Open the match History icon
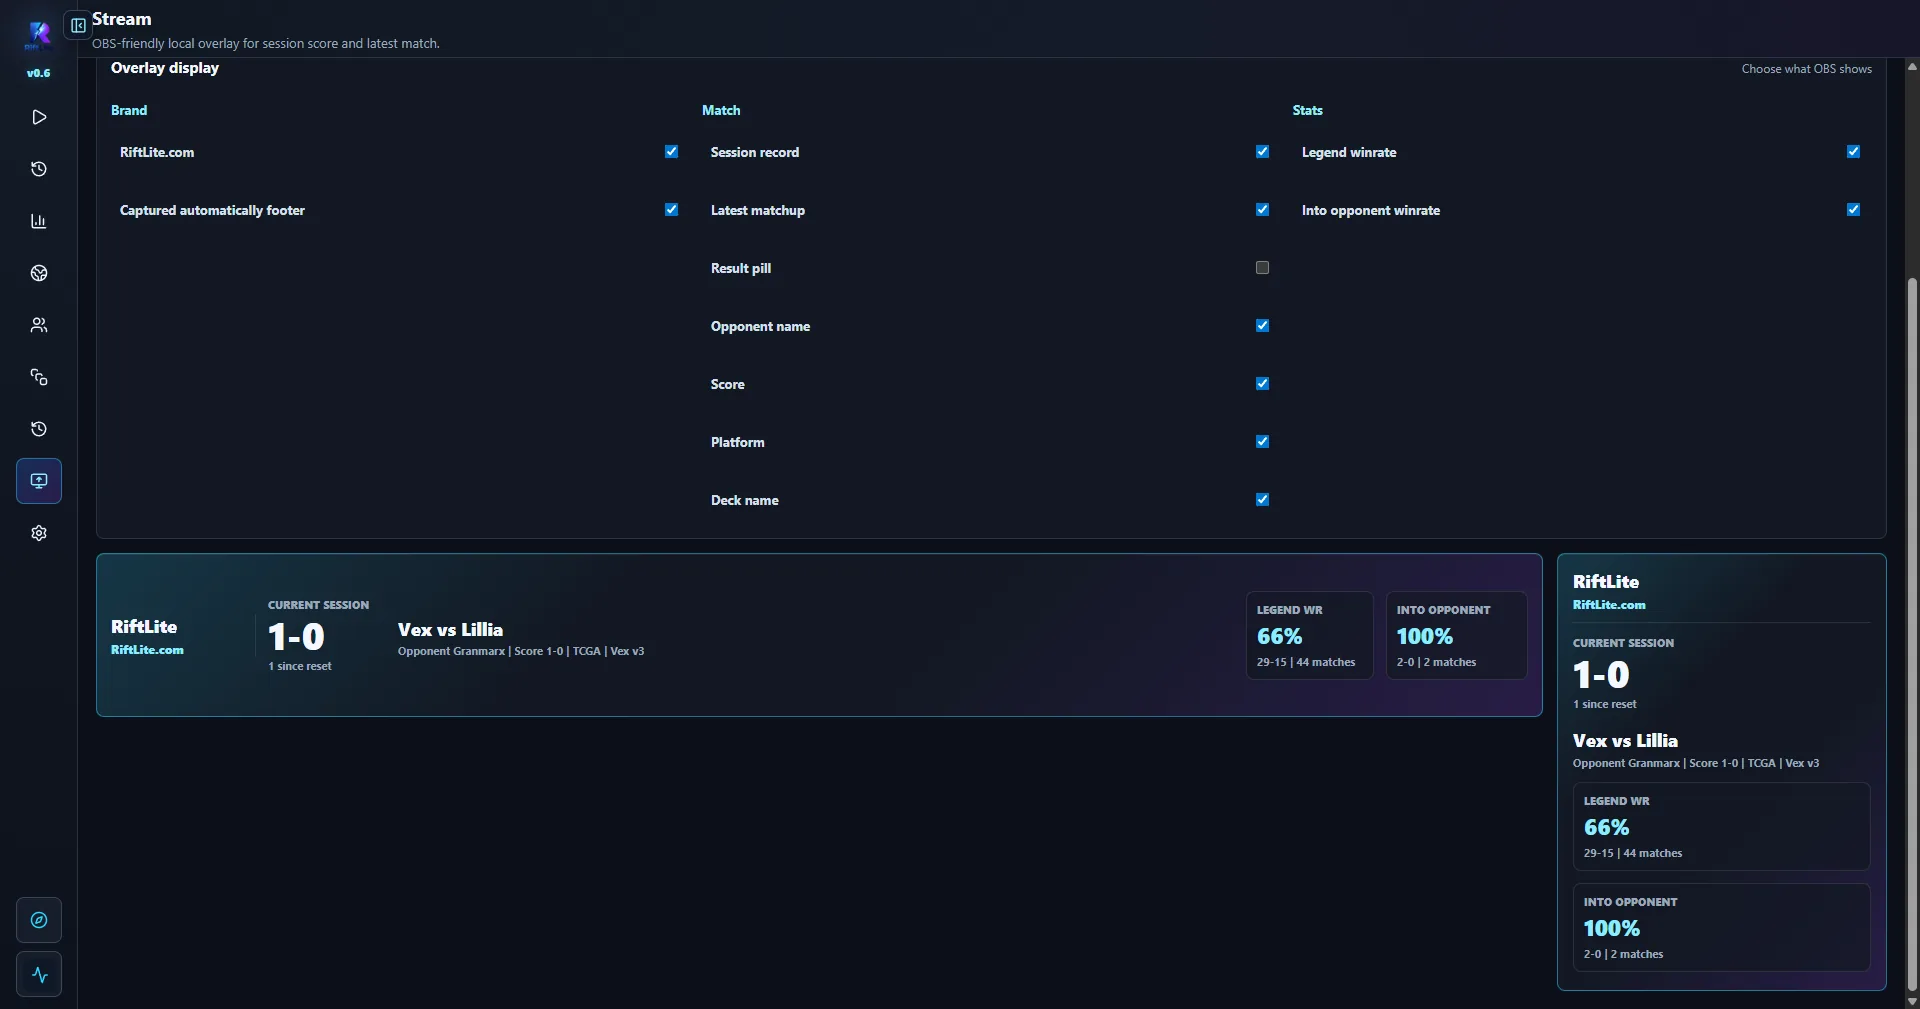This screenshot has height=1009, width=1920. click(38, 169)
